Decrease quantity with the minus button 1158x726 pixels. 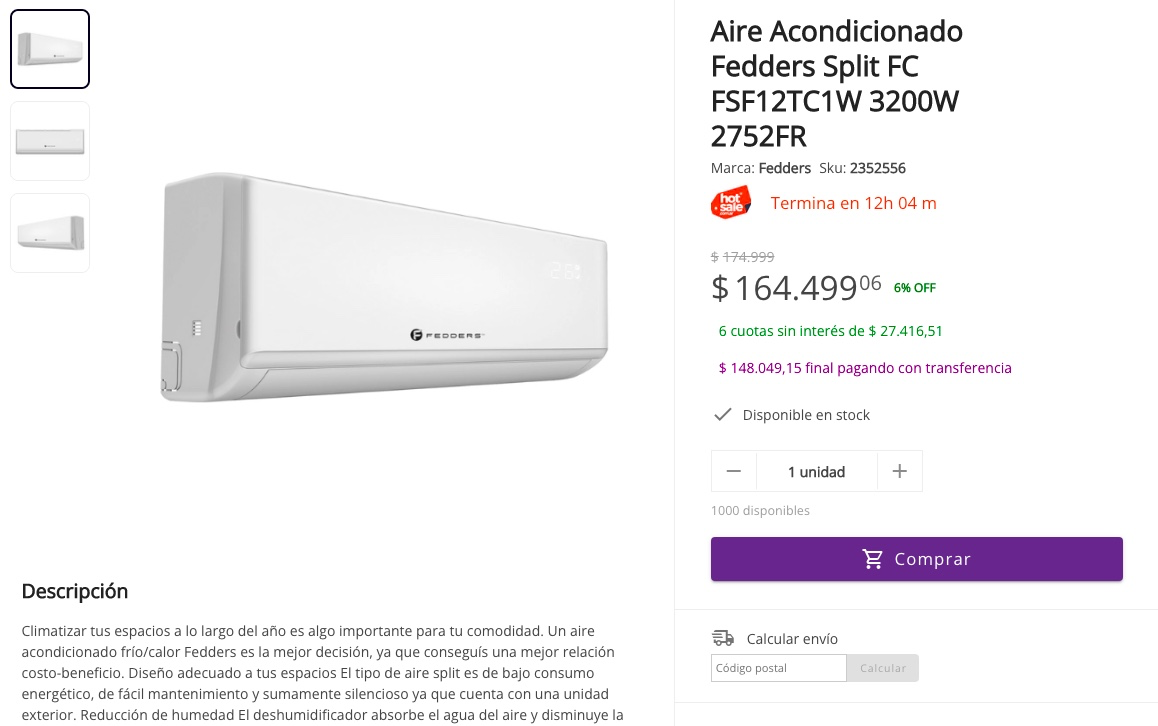coord(734,471)
